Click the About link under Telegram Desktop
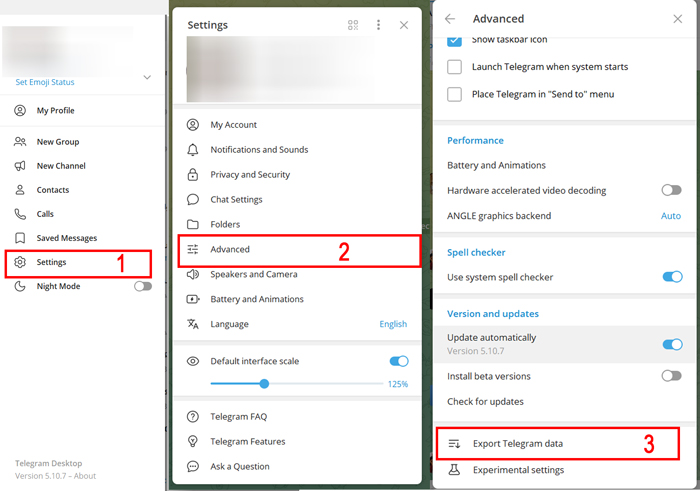The height and width of the screenshot is (491, 700). click(85, 476)
